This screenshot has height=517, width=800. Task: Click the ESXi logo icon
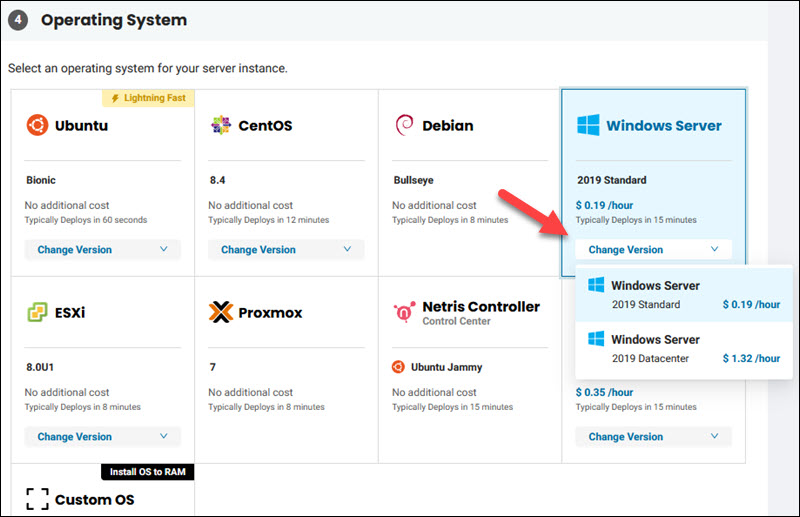pyautogui.click(x=37, y=312)
